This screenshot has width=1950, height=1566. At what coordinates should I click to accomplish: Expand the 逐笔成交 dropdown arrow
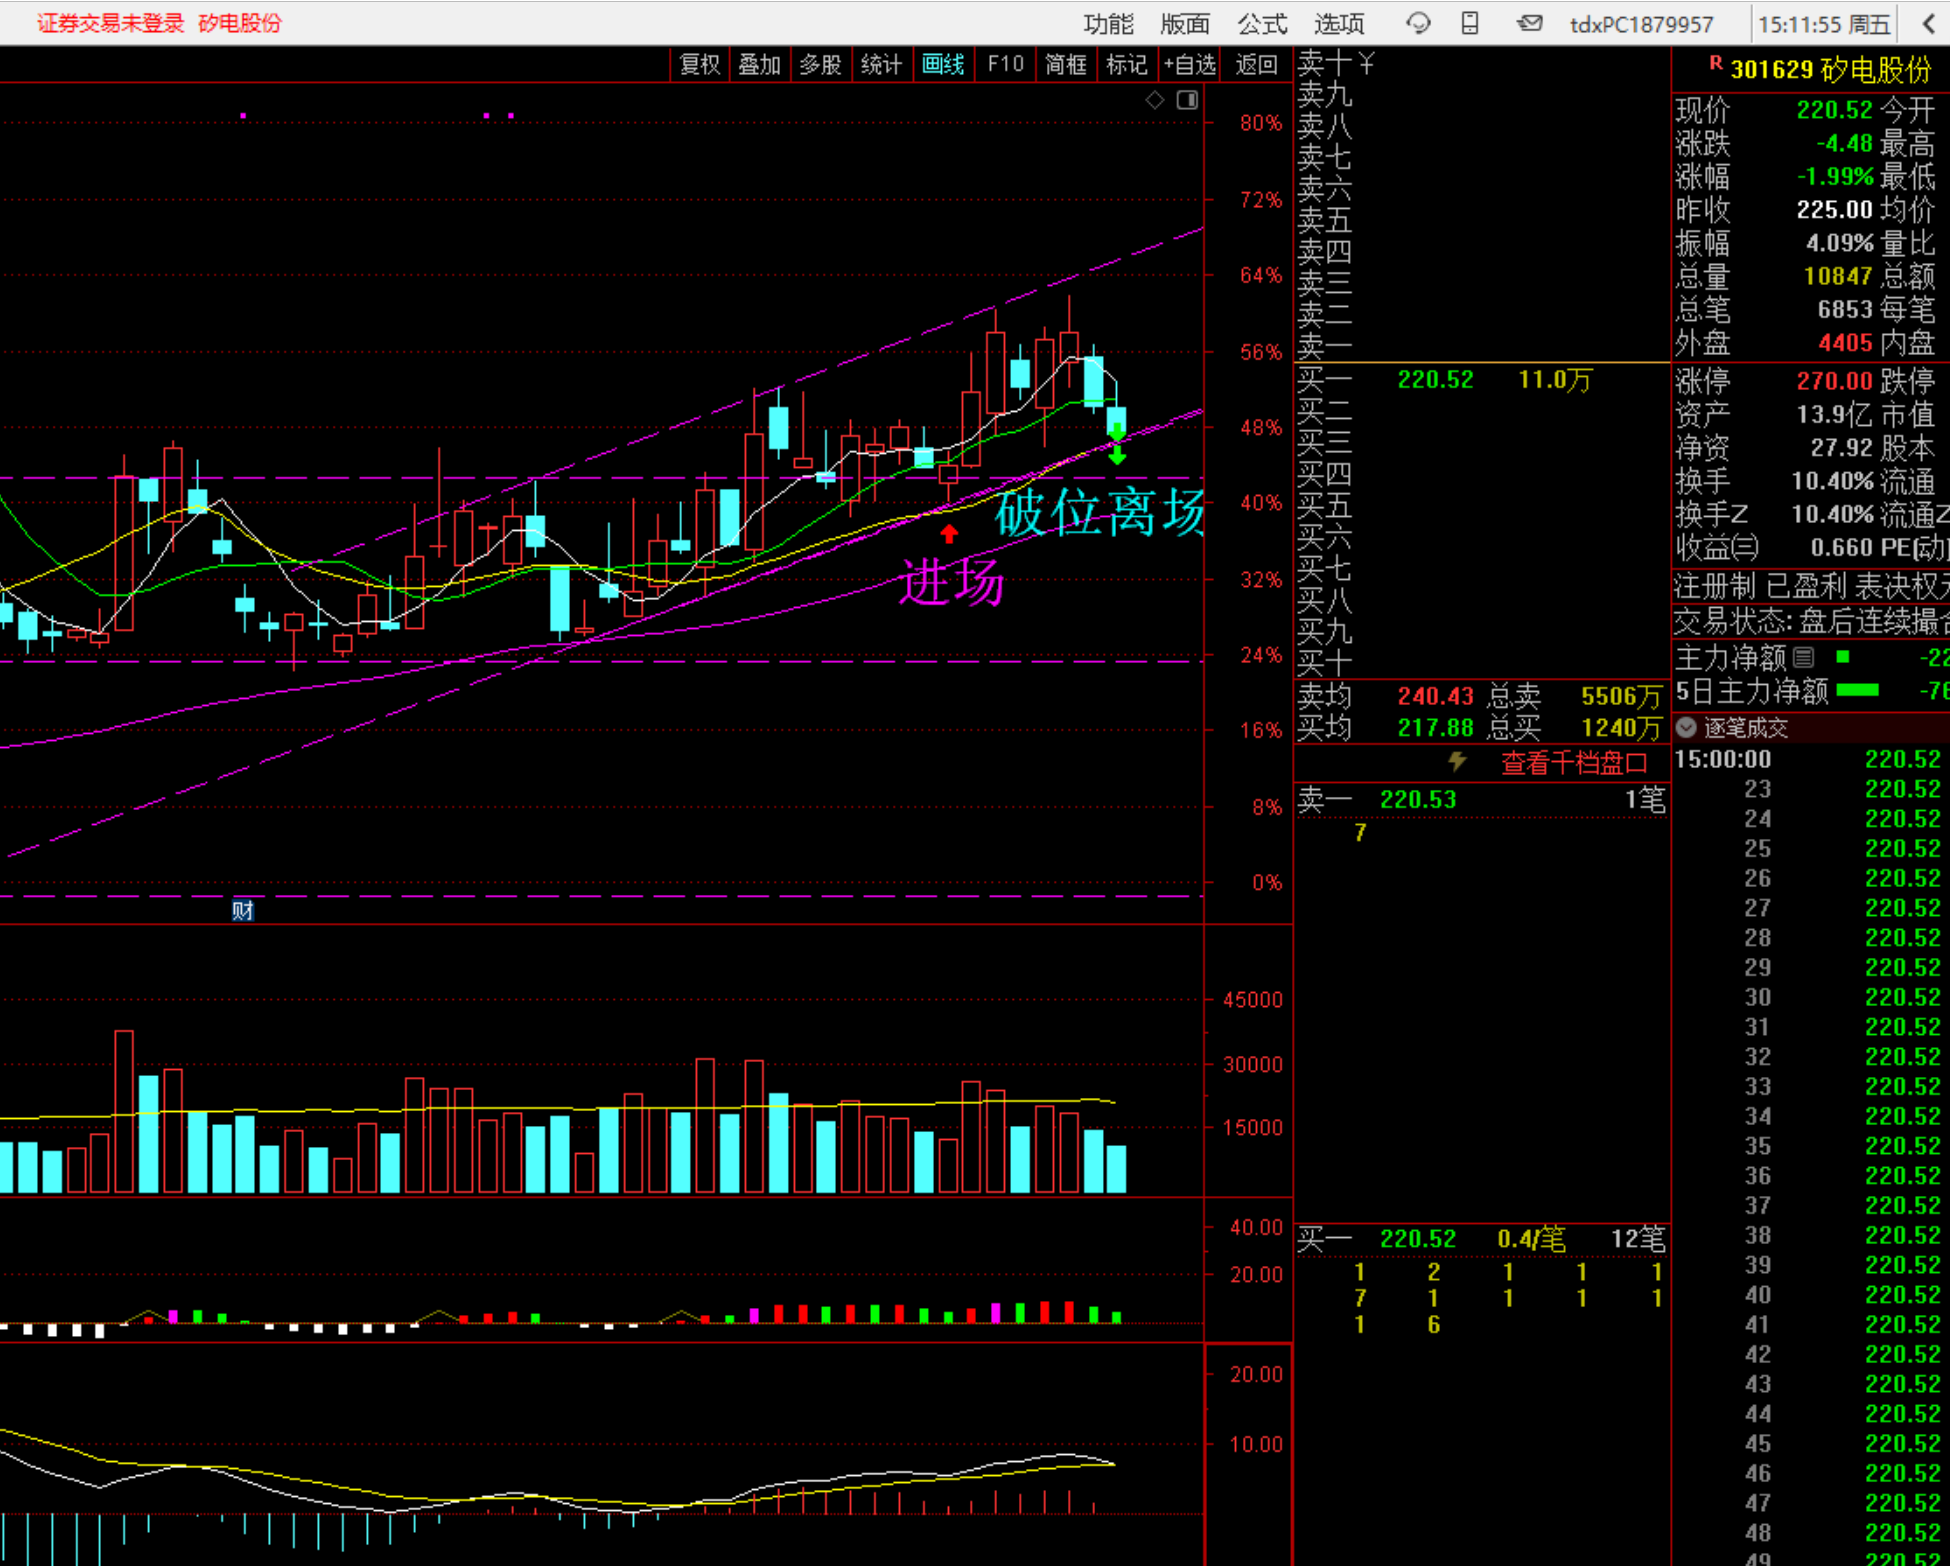1686,727
